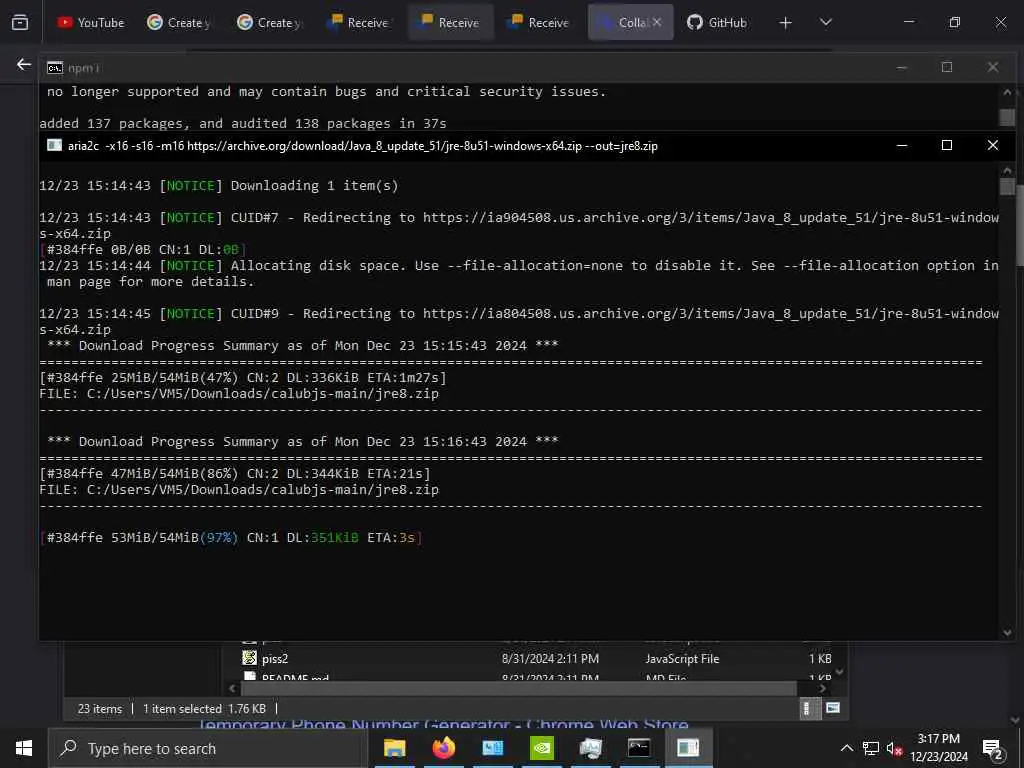Click the aria2c console window title icon
The height and width of the screenshot is (768, 1024).
54,145
